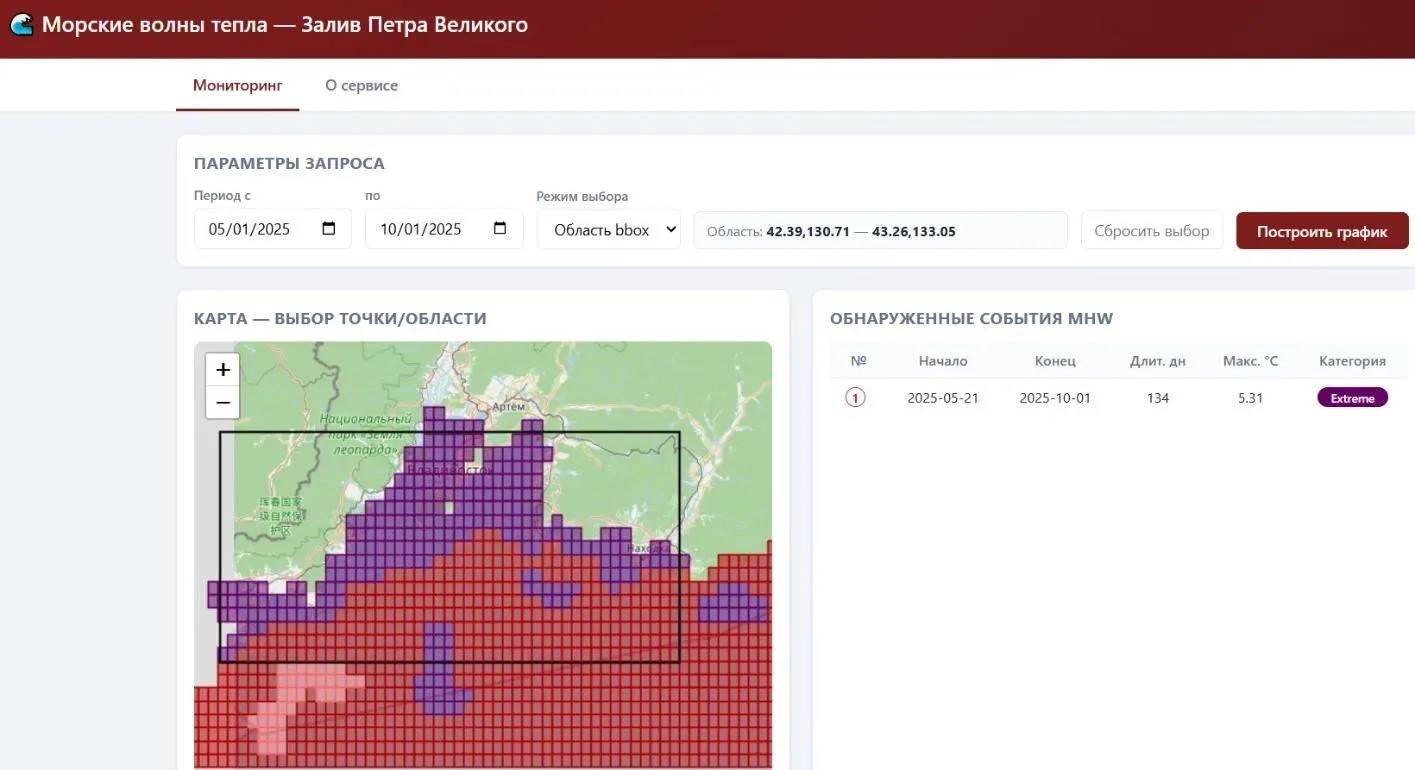Viewport: 1415px width, 770px height.
Task: Click the Категория column header
Action: coord(1352,361)
